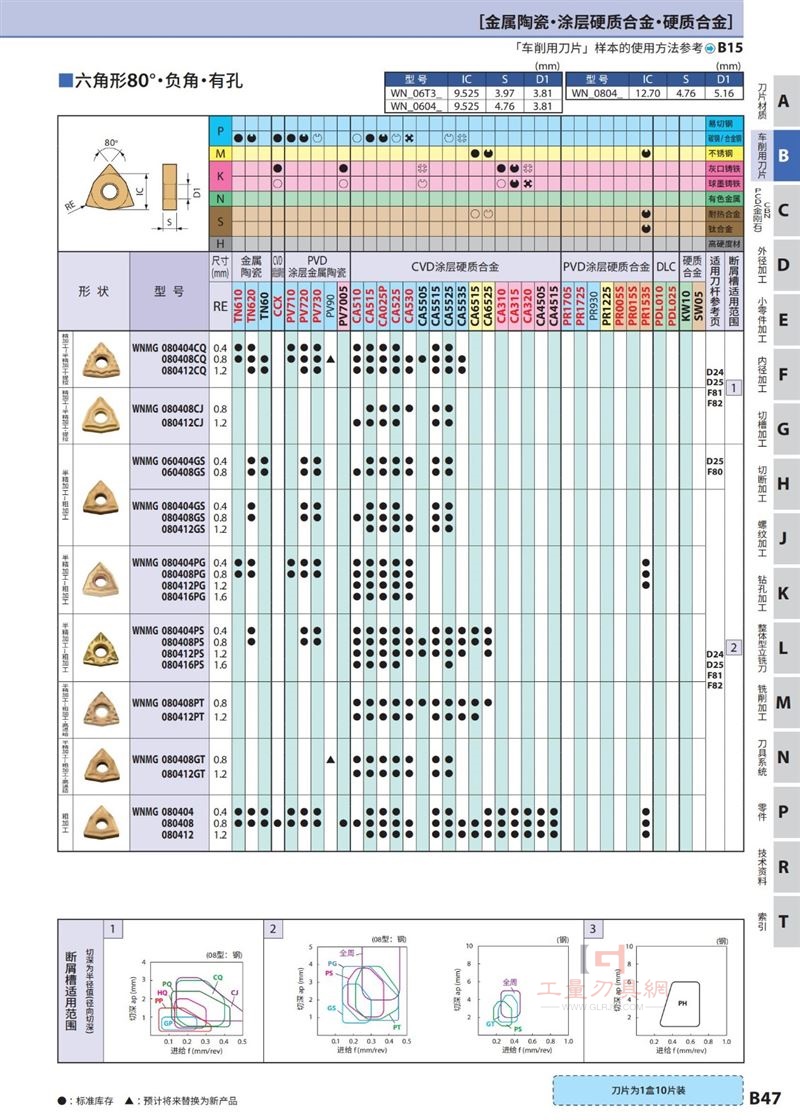Click the CA6525 grade column header

488,306
